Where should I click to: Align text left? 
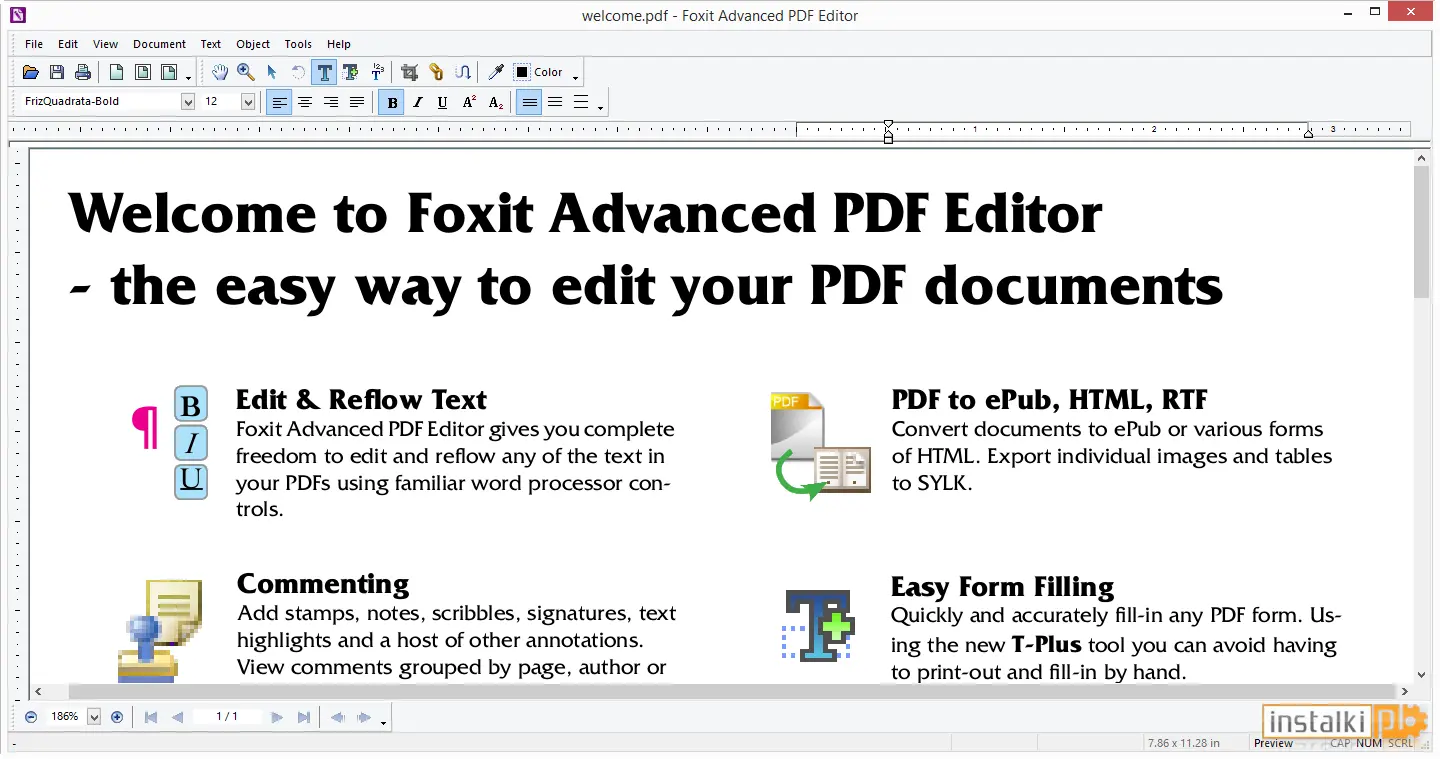click(279, 102)
